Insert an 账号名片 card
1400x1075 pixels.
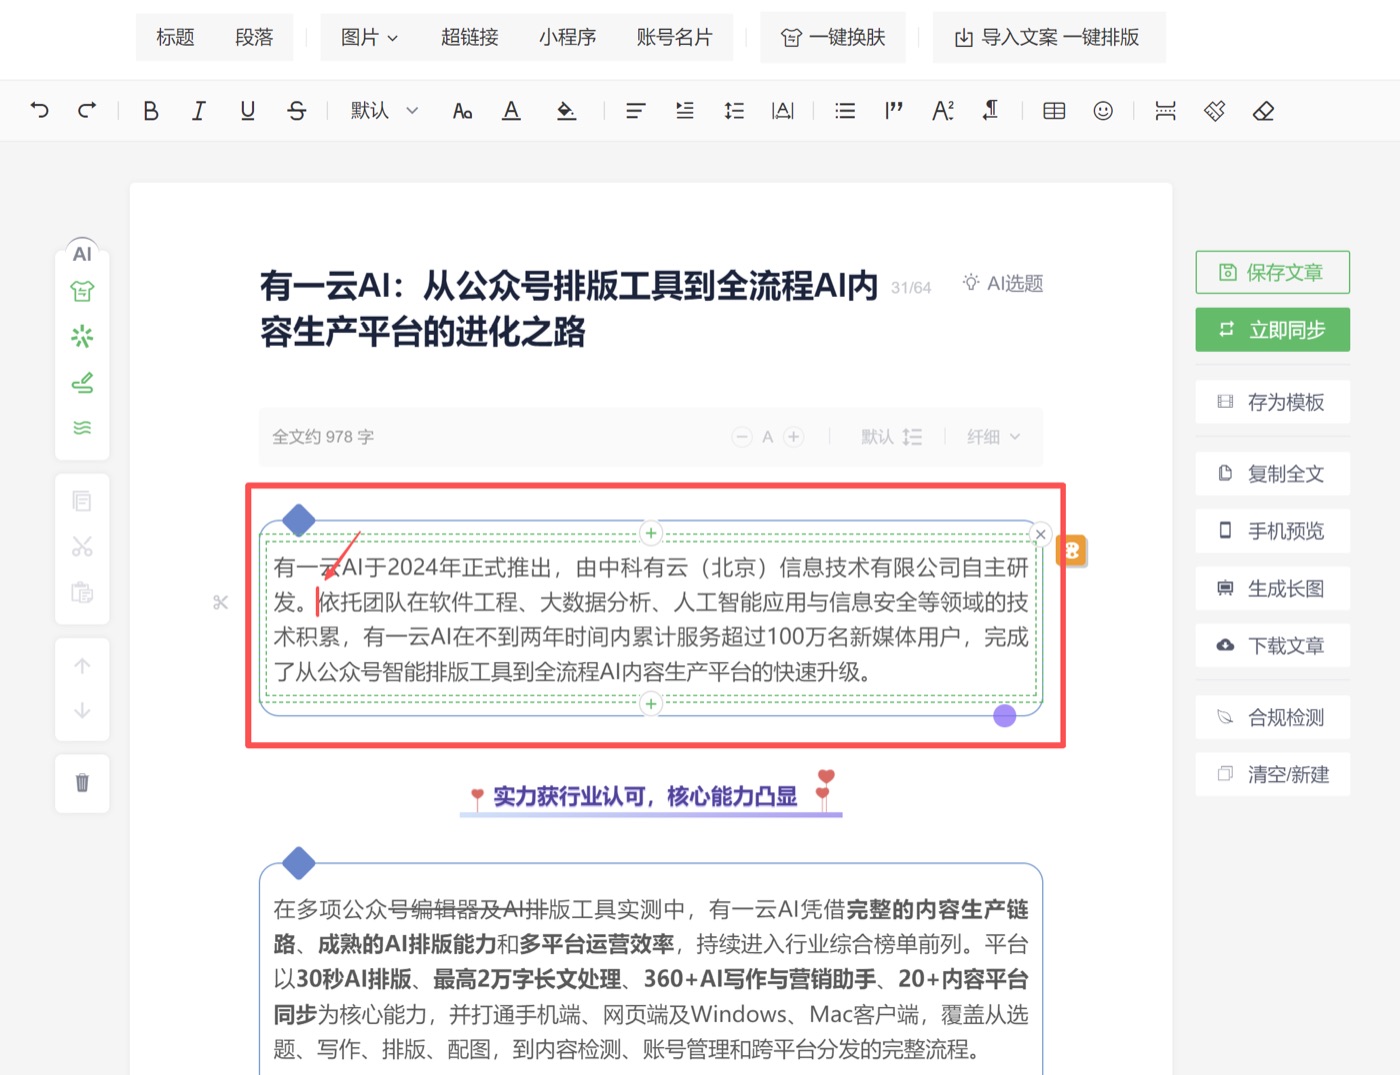674,37
